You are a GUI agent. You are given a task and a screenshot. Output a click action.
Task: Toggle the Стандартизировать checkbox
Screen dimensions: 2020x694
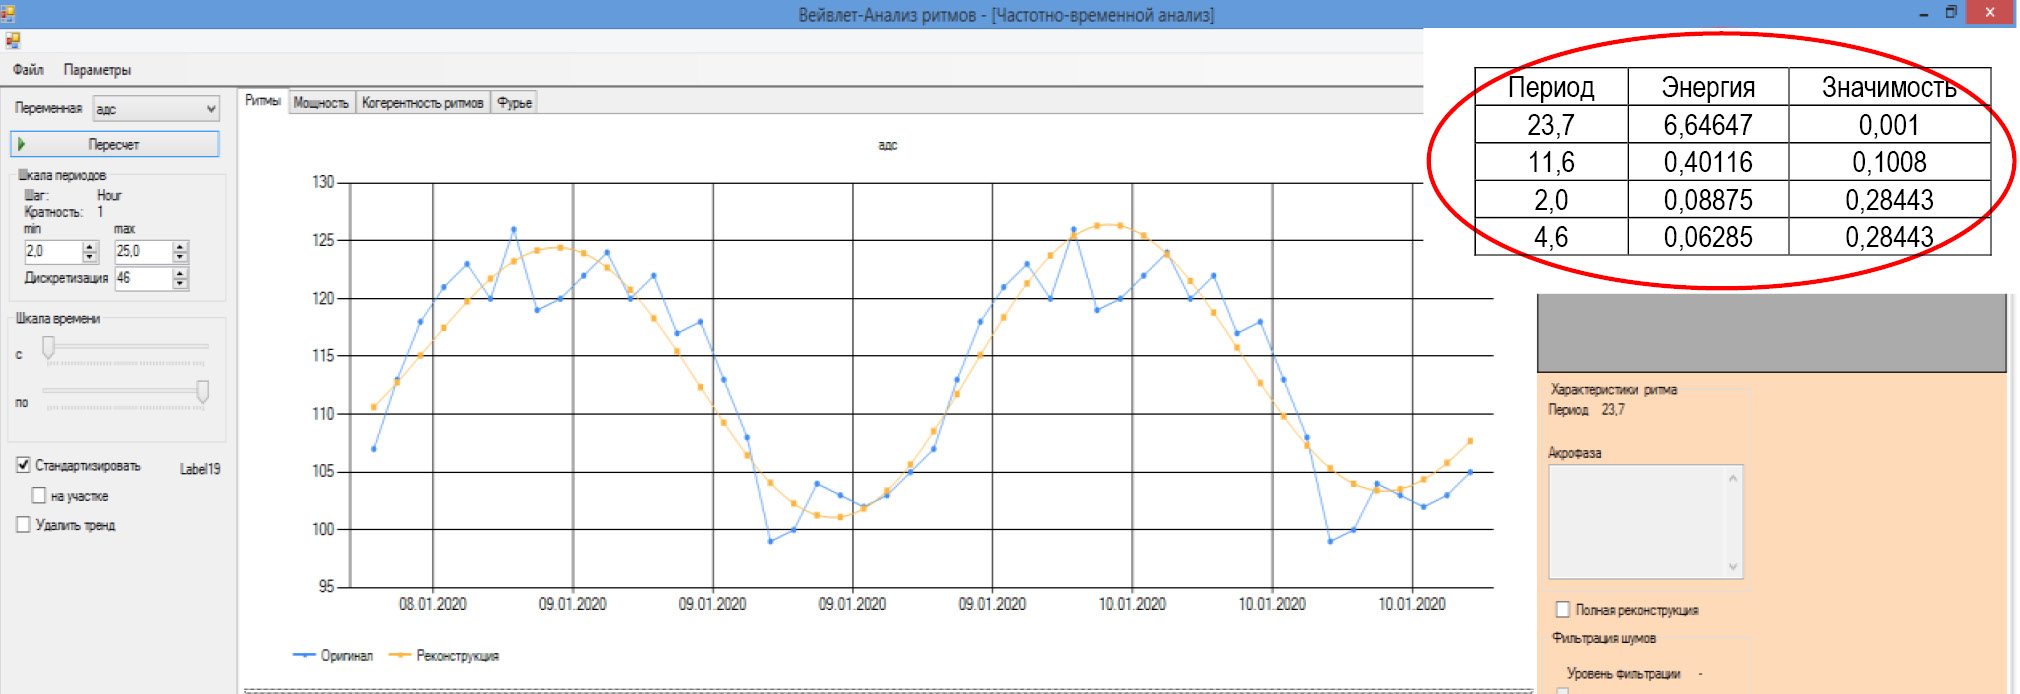[x=23, y=465]
